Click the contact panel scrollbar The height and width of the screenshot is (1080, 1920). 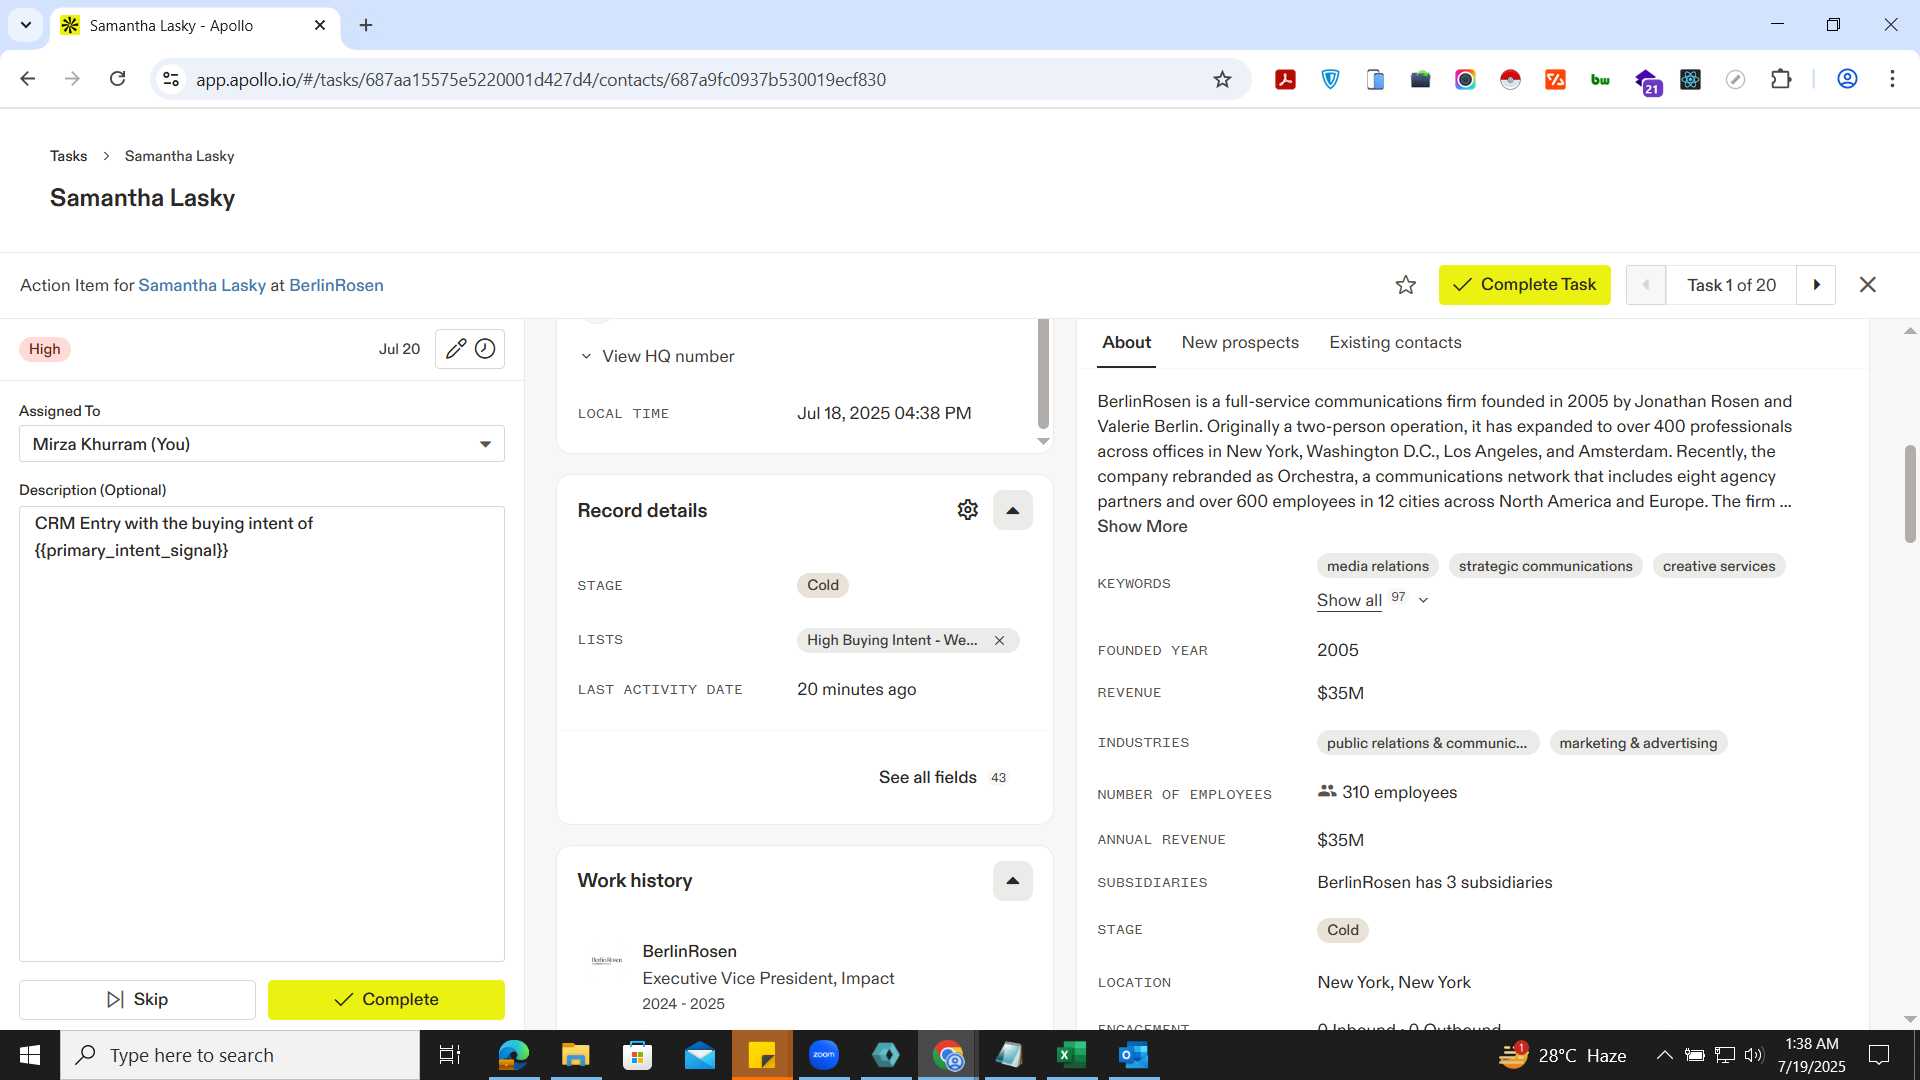1043,375
